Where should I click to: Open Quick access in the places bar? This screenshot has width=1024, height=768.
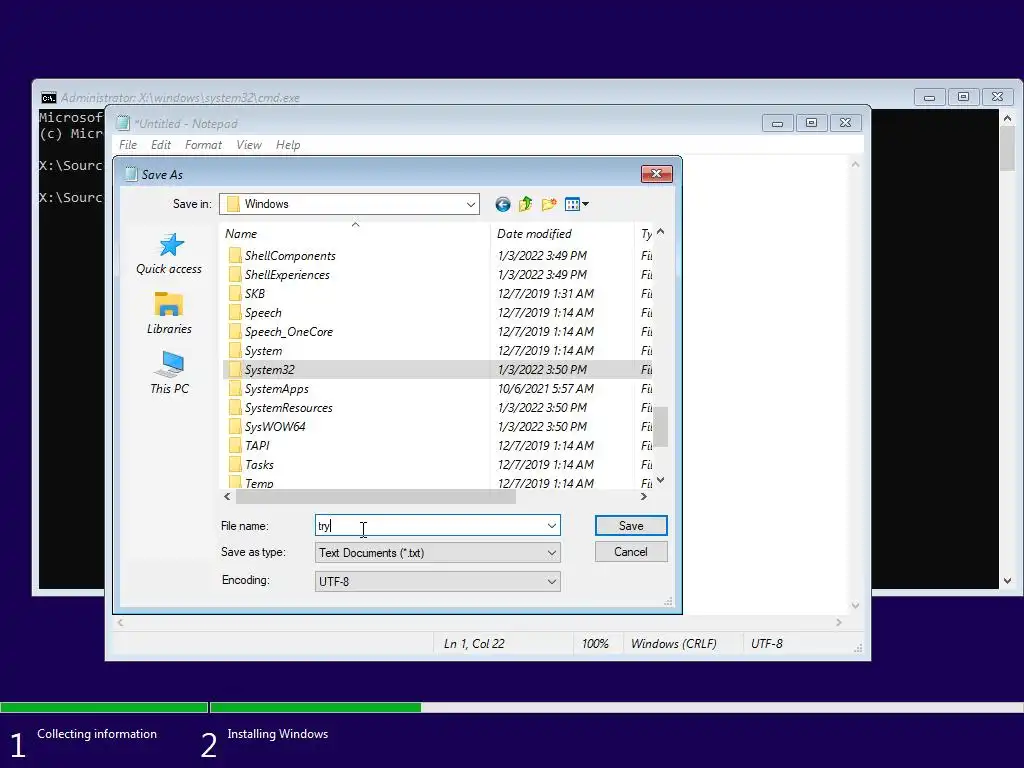(169, 254)
